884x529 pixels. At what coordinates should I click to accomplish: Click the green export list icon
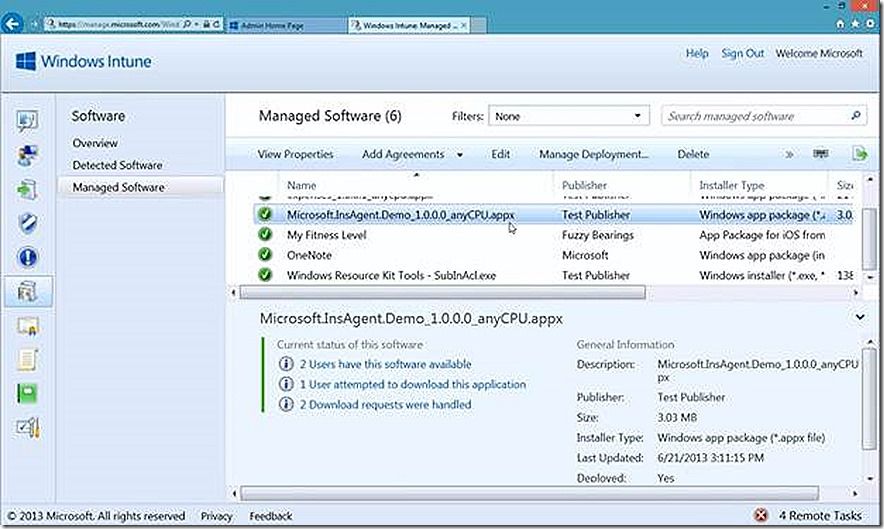click(x=859, y=153)
